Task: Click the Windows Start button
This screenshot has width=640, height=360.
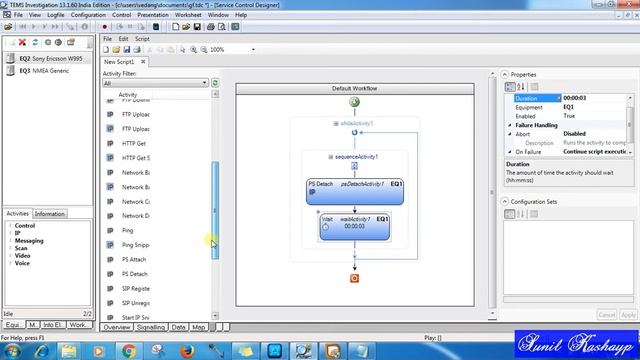Action: pyautogui.click(x=12, y=351)
